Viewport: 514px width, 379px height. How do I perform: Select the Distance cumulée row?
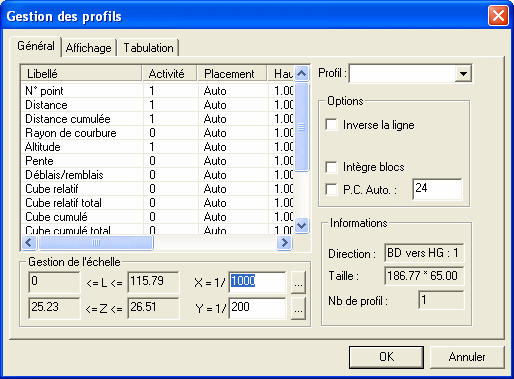[157, 119]
